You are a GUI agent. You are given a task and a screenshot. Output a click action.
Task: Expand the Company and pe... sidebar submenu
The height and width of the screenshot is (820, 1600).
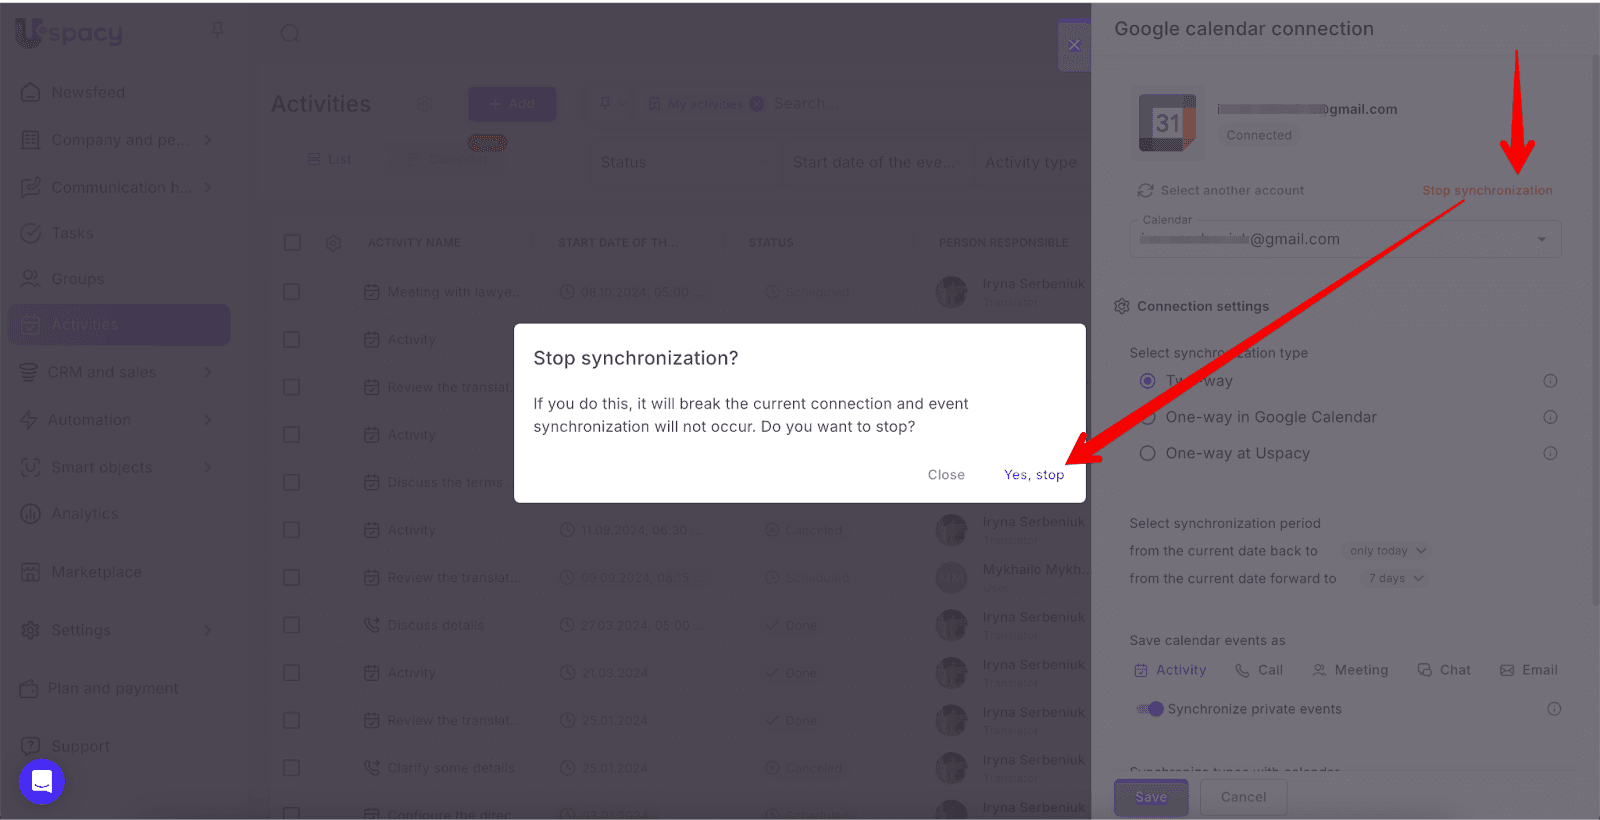[x=208, y=140]
